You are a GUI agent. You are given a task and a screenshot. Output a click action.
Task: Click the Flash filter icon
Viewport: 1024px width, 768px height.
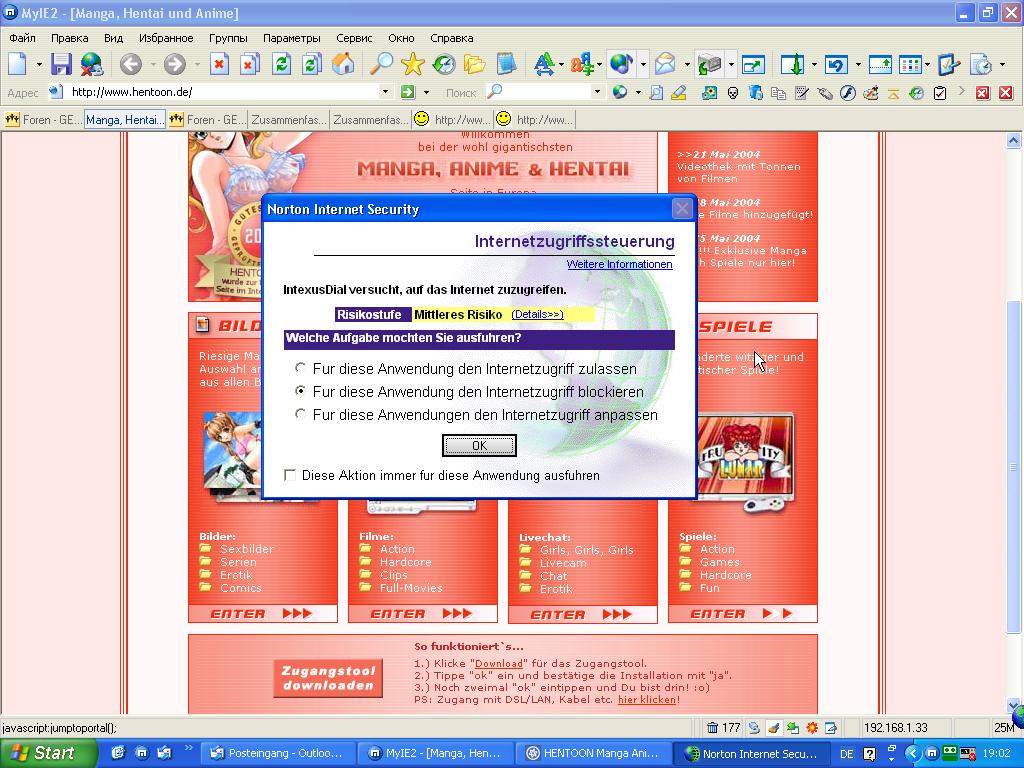click(848, 93)
